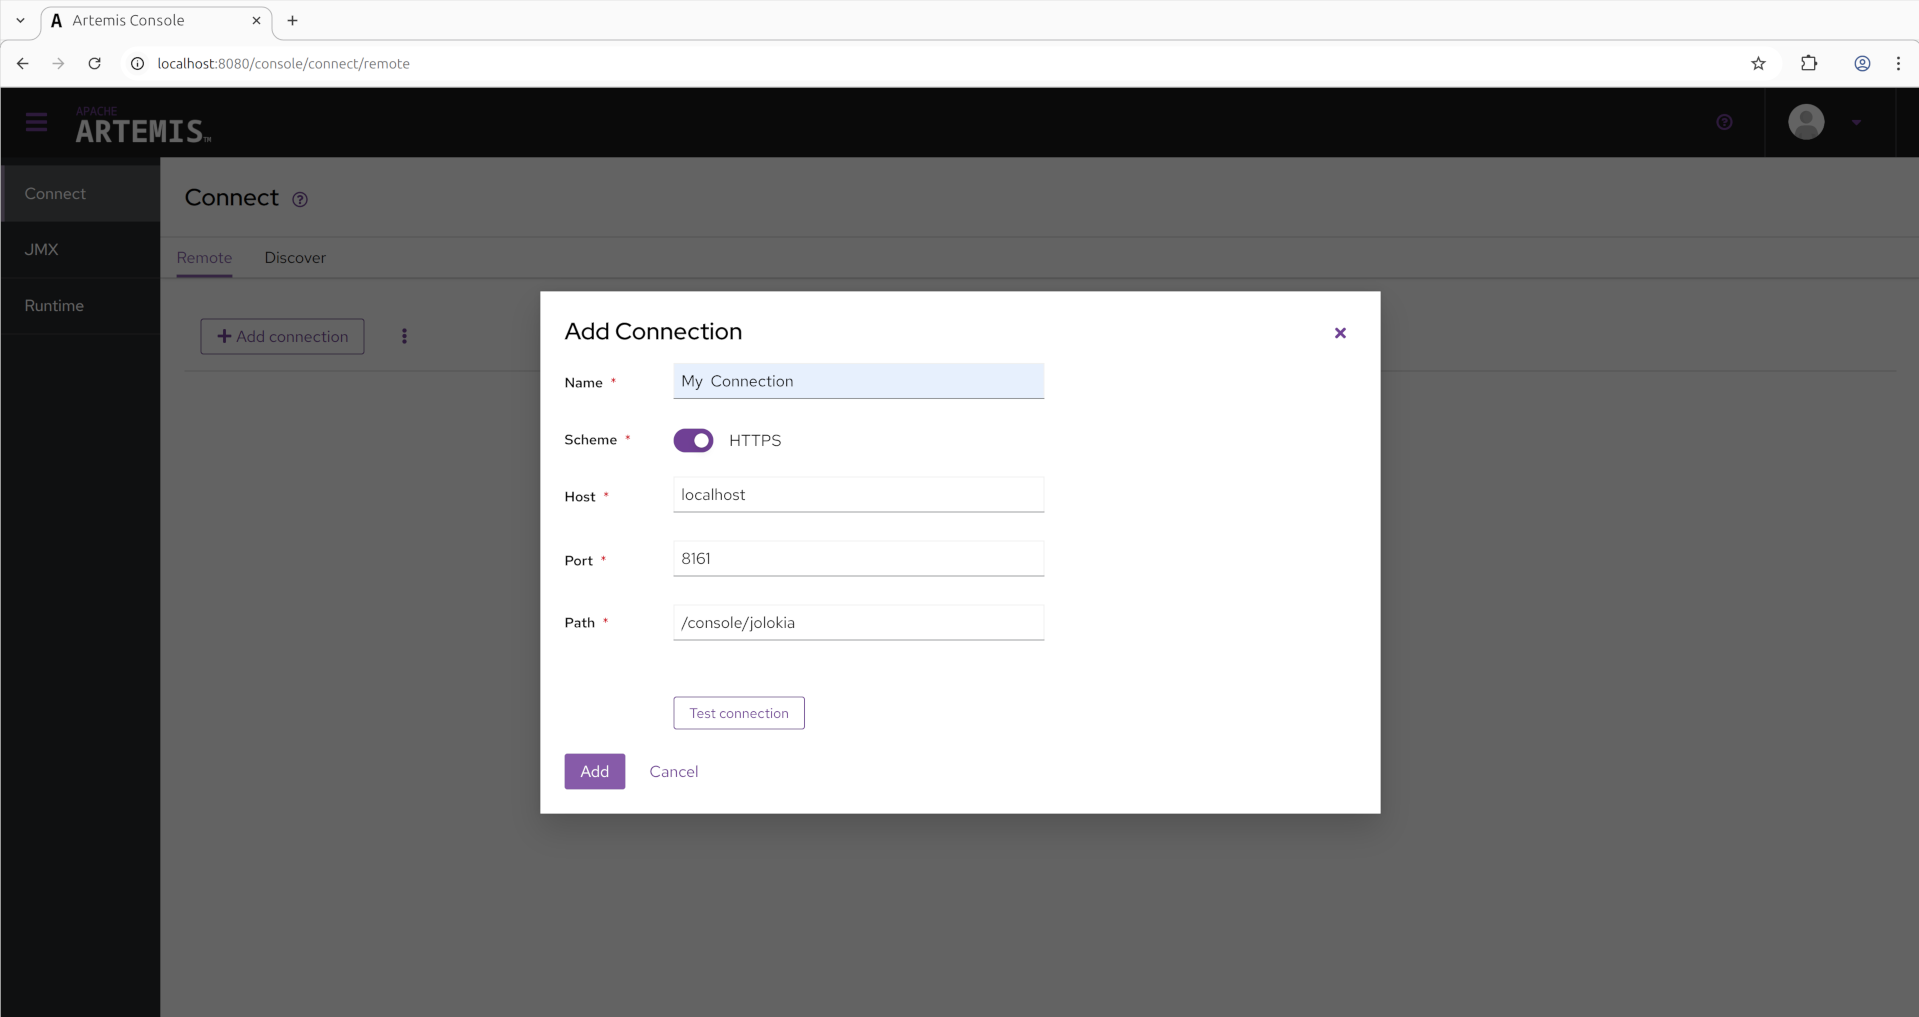Toggle the HTTPS scheme switch
Image resolution: width=1919 pixels, height=1017 pixels.
(693, 440)
